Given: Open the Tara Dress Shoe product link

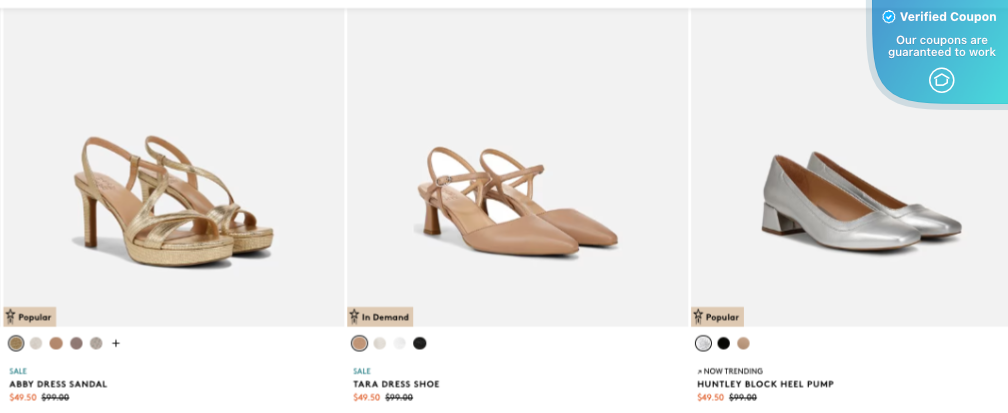Looking at the screenshot, I should [x=396, y=384].
